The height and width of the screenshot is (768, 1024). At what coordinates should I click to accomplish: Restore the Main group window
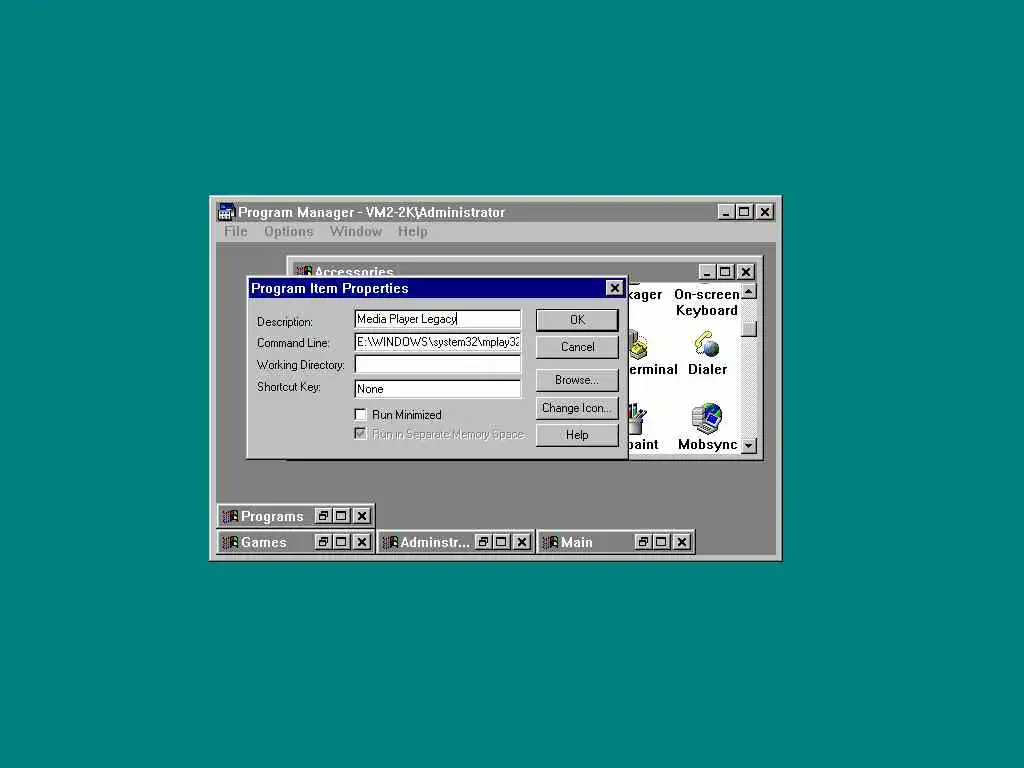click(x=643, y=542)
